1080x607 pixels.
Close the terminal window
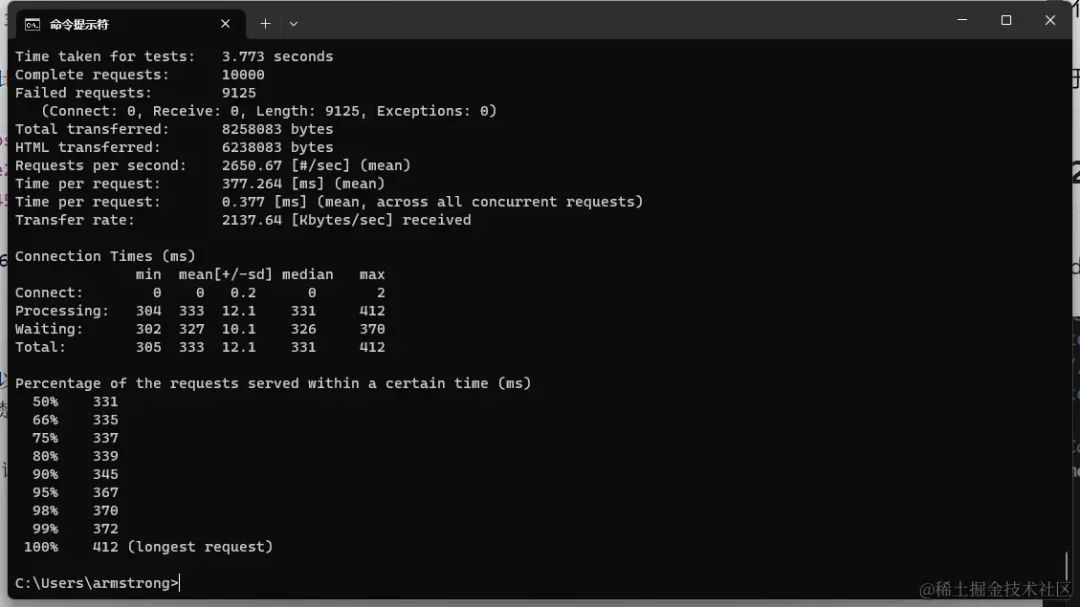pyautogui.click(x=1050, y=20)
